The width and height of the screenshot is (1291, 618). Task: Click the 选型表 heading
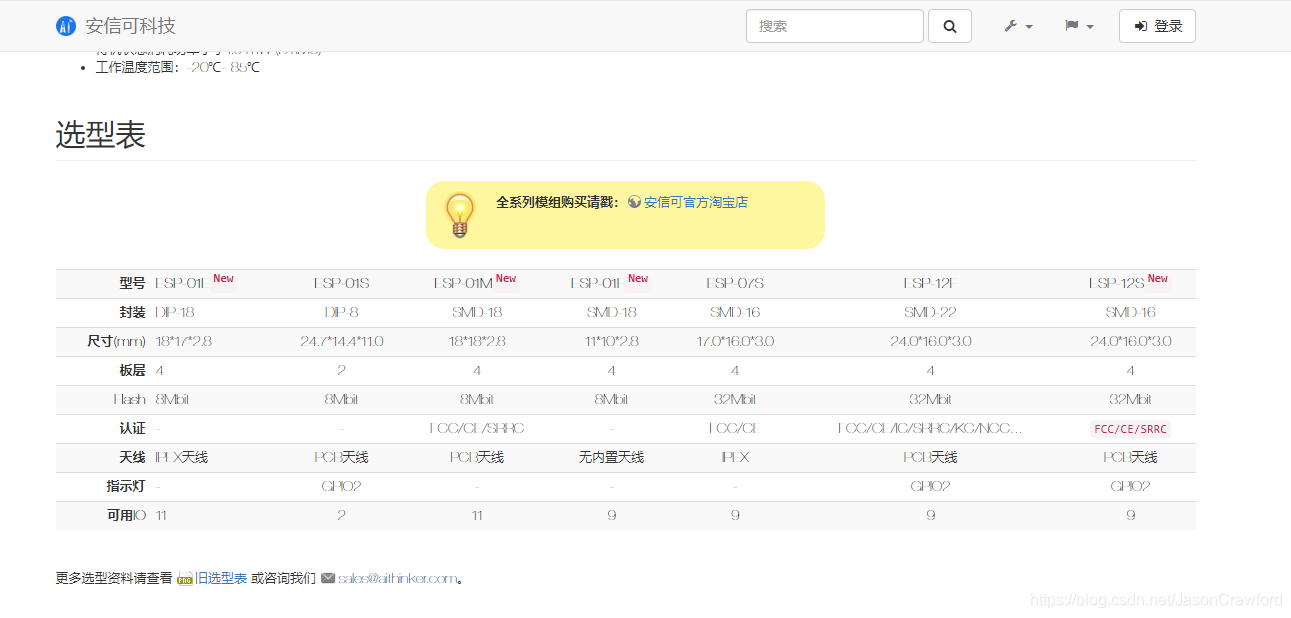coord(101,134)
